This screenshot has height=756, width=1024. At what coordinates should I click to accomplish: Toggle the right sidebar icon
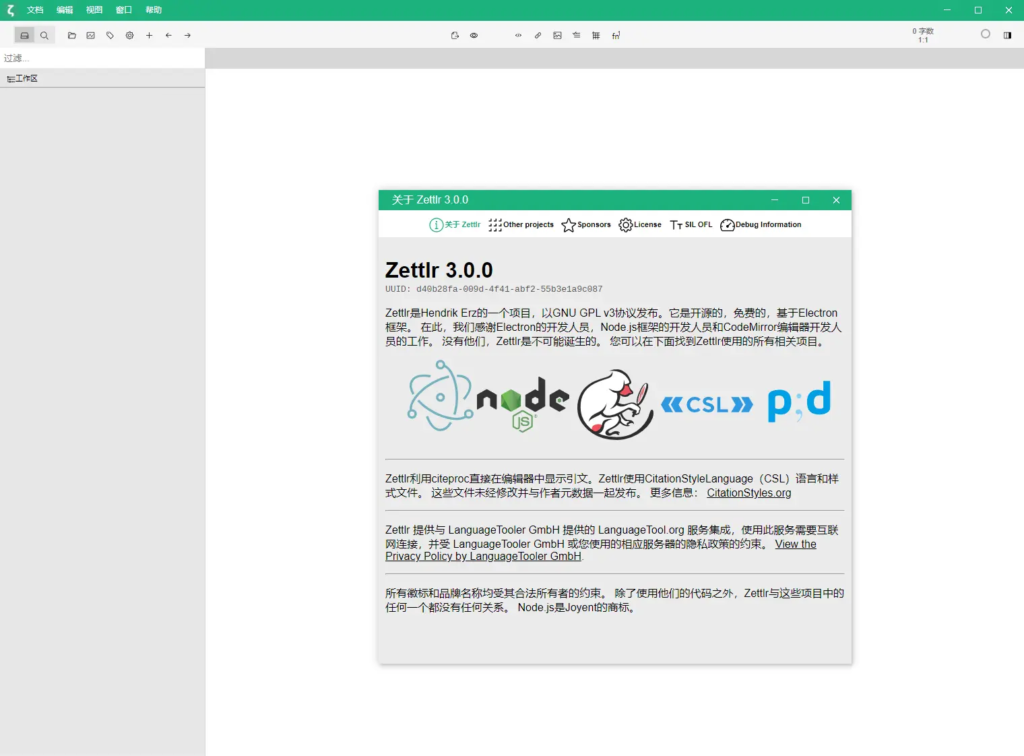1008,35
